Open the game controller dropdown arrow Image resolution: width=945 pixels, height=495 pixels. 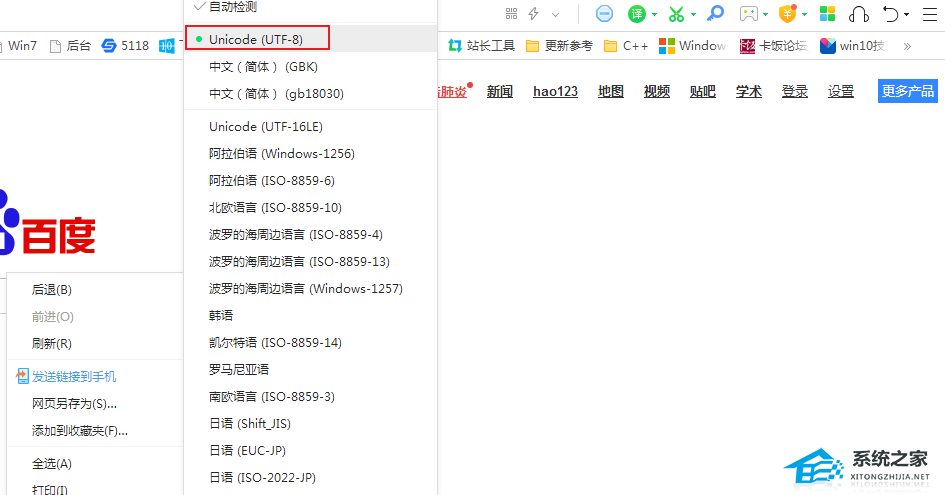(x=765, y=14)
